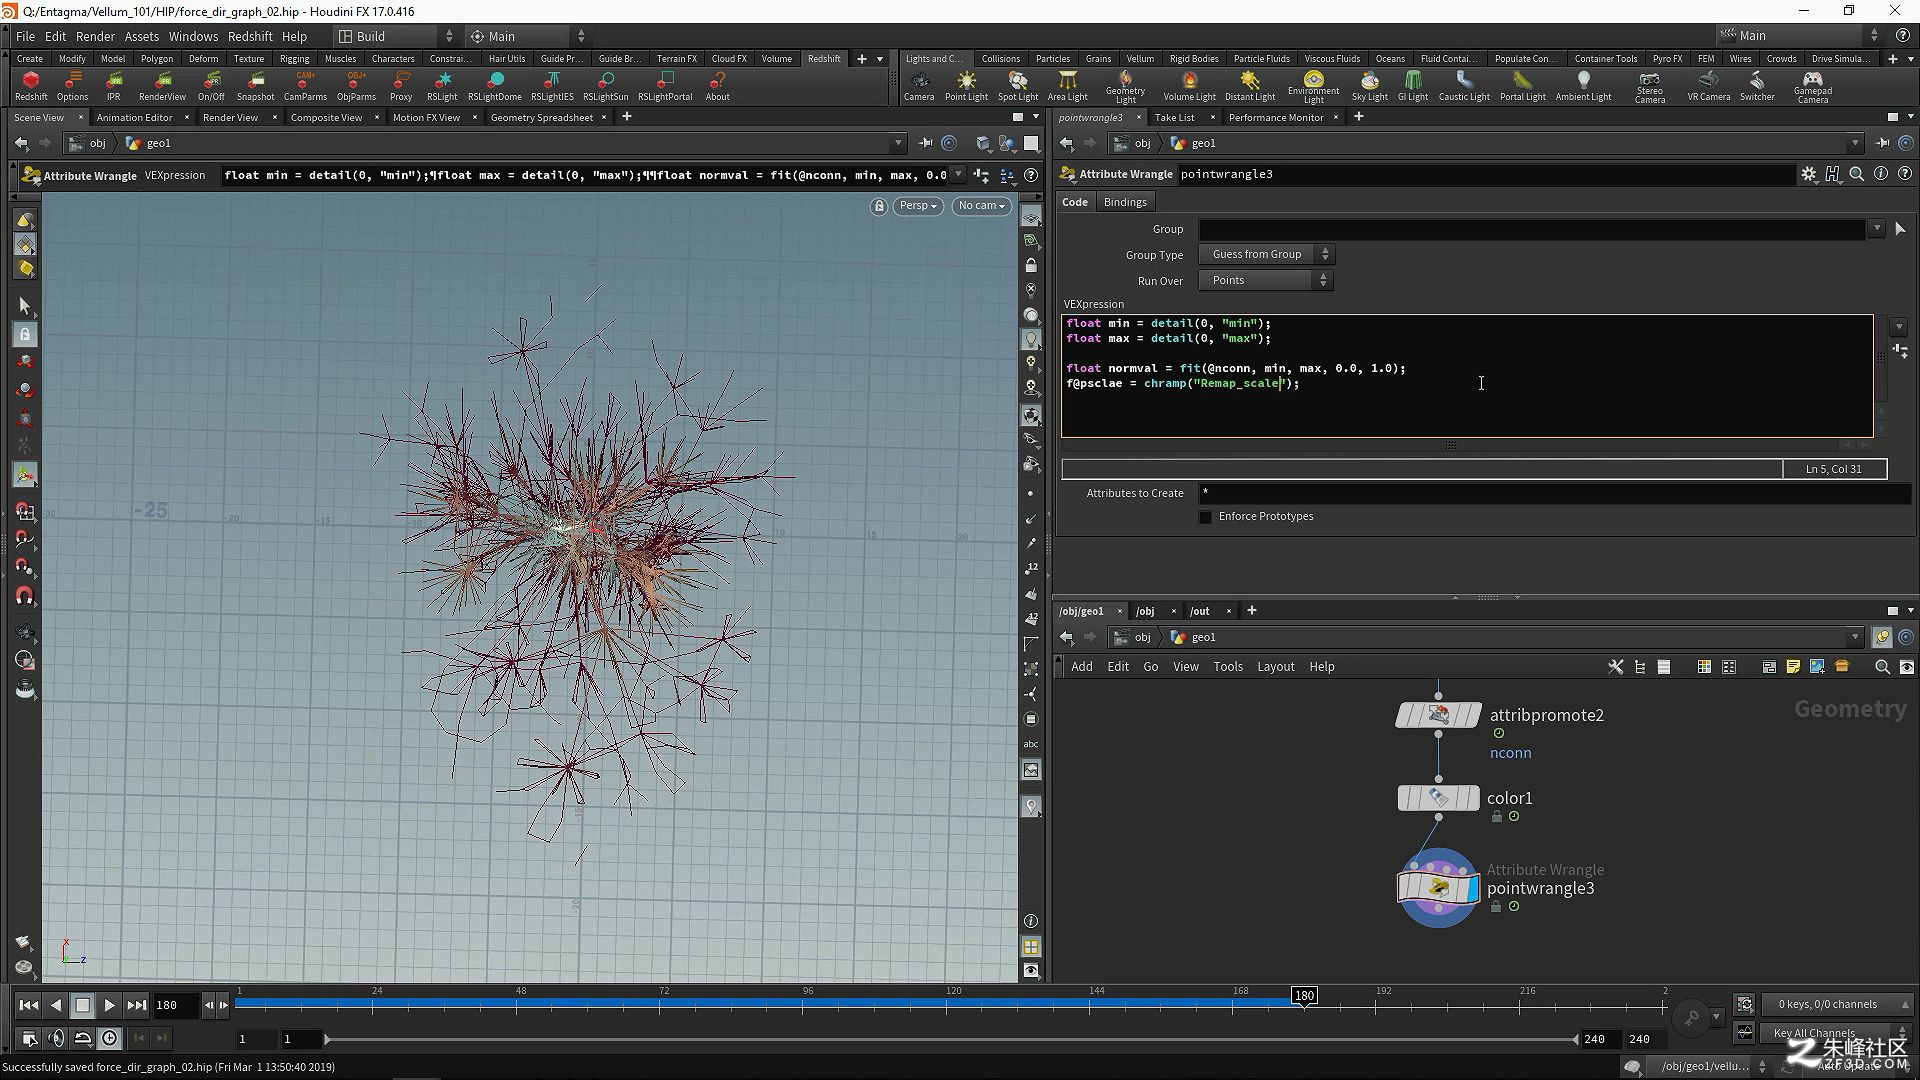Add a Sky Light from shelf
The width and height of the screenshot is (1920, 1080).
click(1369, 86)
